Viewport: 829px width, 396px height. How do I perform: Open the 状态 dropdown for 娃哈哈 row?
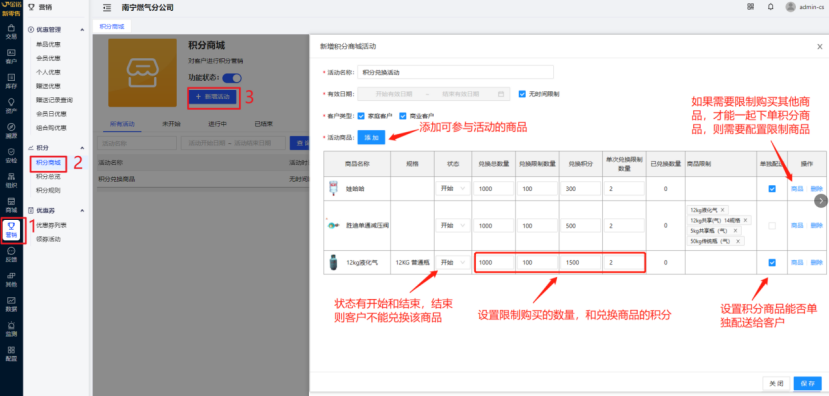(x=453, y=188)
